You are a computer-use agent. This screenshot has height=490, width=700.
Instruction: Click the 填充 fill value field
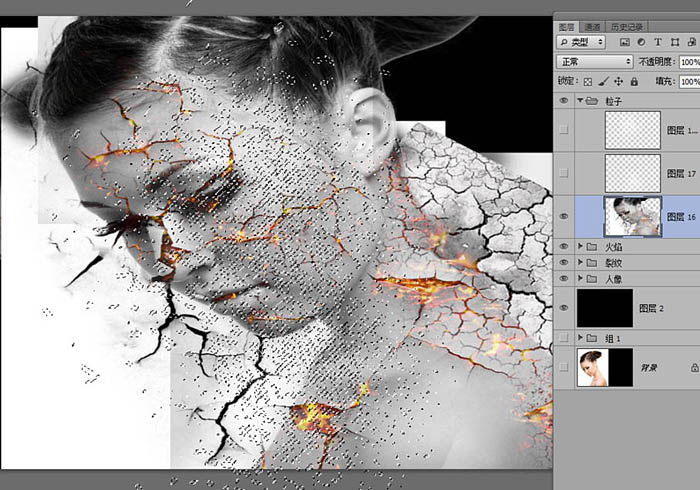689,81
